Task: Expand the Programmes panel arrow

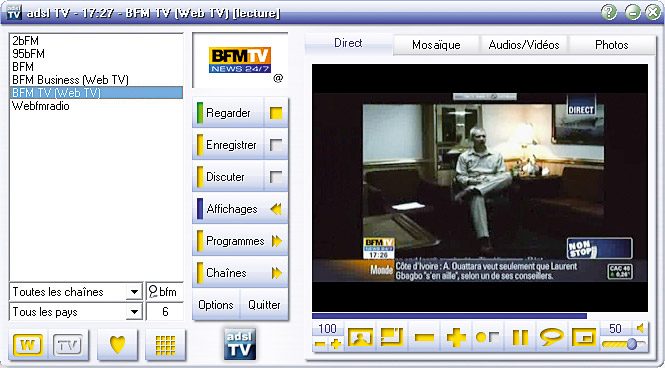Action: click(x=277, y=241)
